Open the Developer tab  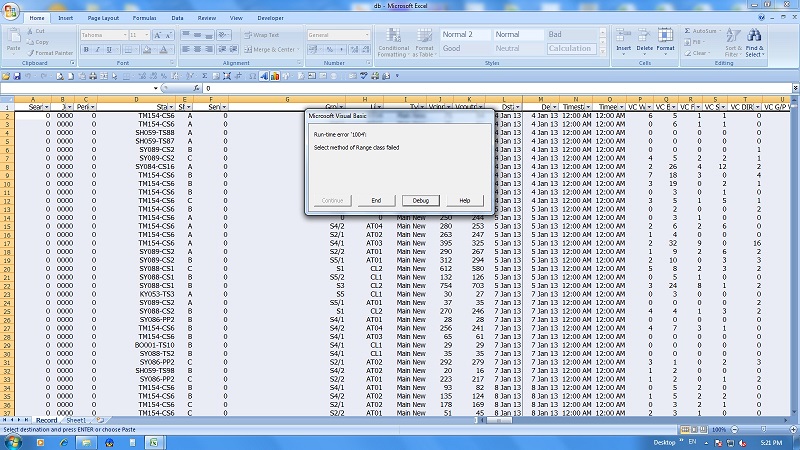click(x=270, y=18)
